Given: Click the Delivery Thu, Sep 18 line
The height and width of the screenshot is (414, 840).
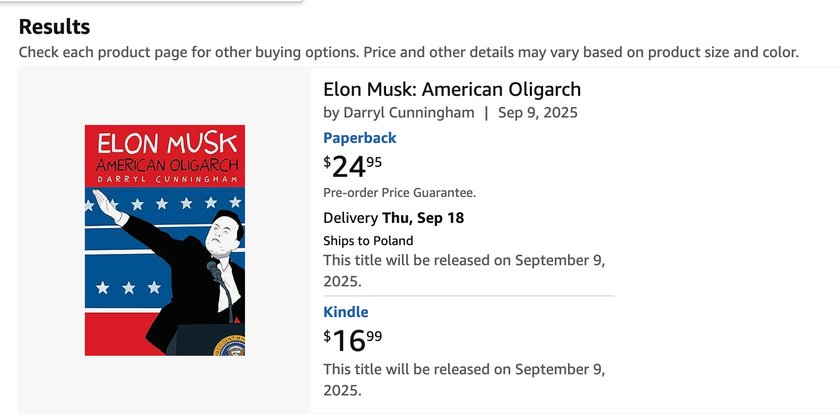Looking at the screenshot, I should (x=394, y=219).
